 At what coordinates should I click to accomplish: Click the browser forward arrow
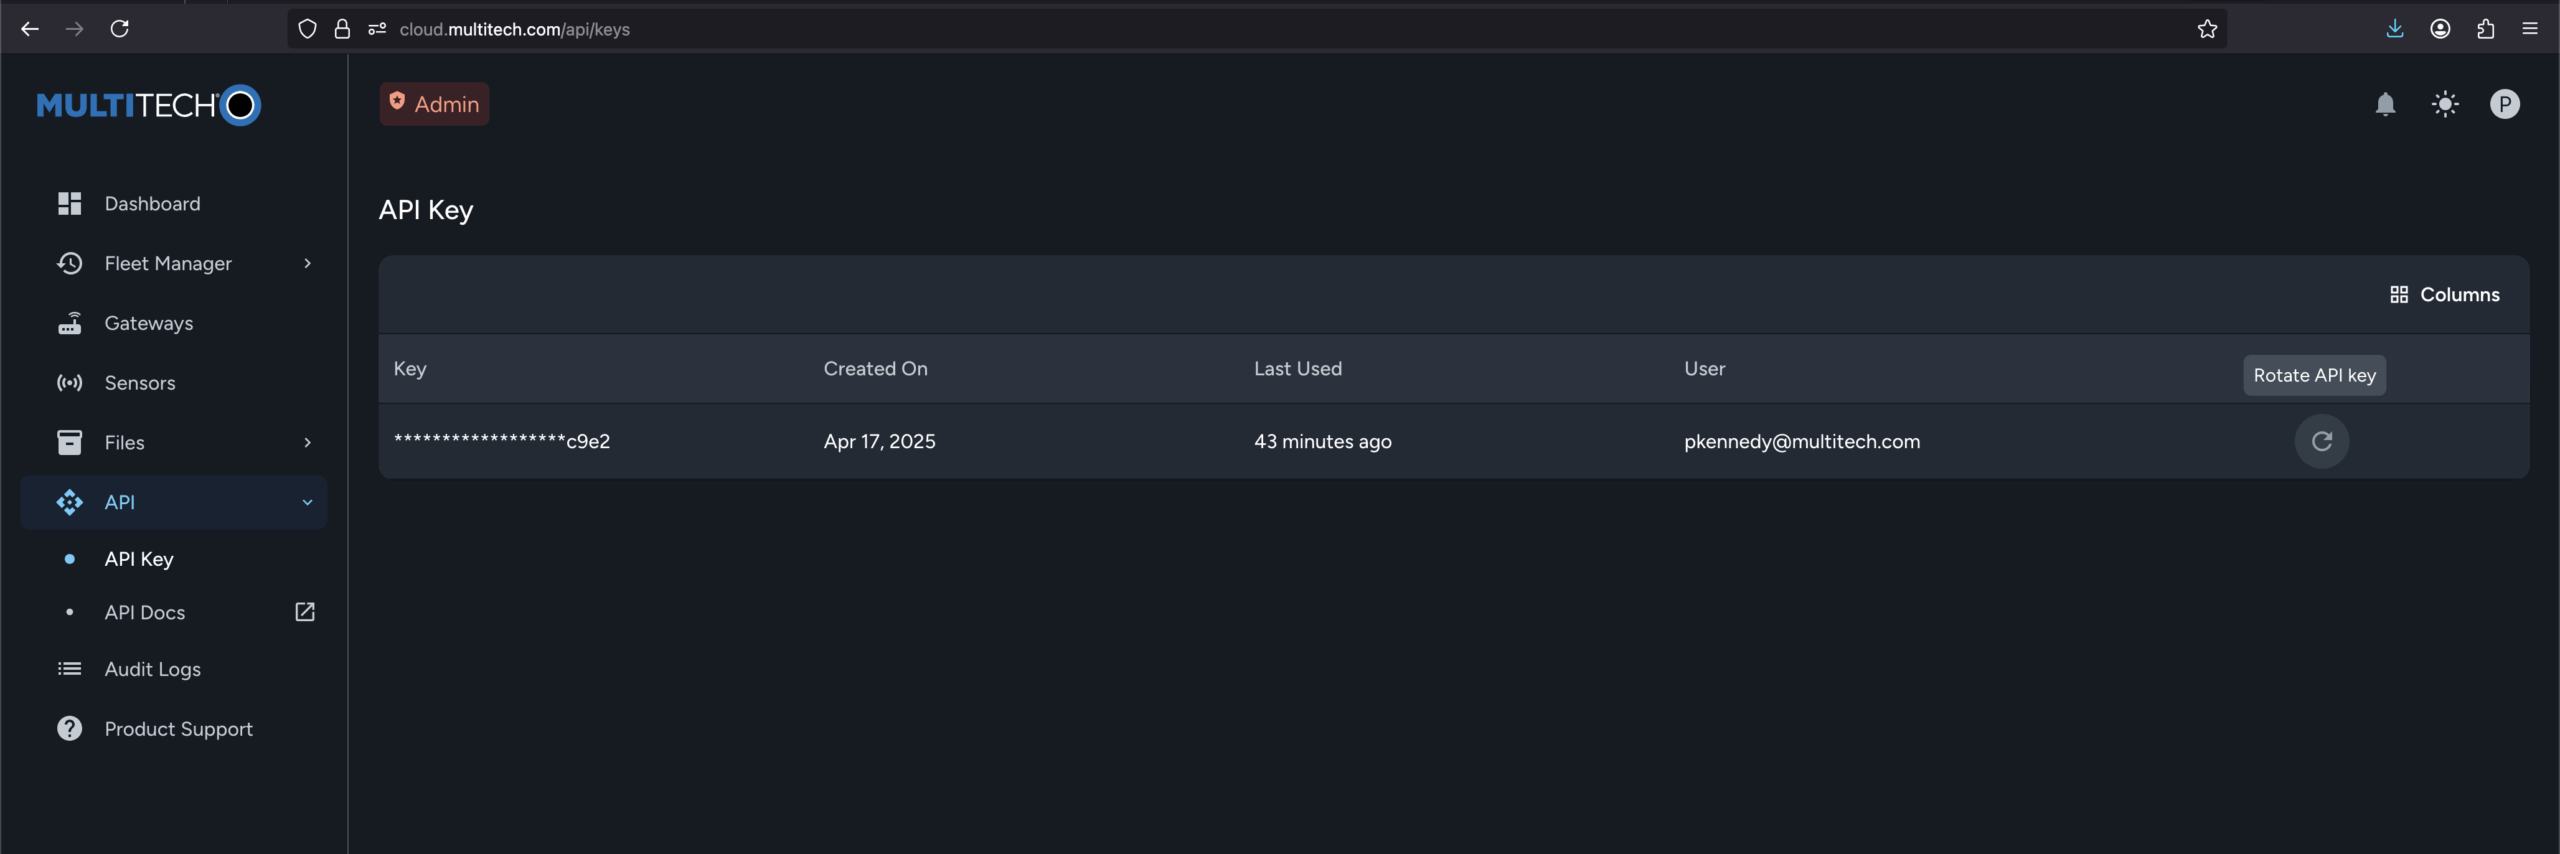(75, 29)
